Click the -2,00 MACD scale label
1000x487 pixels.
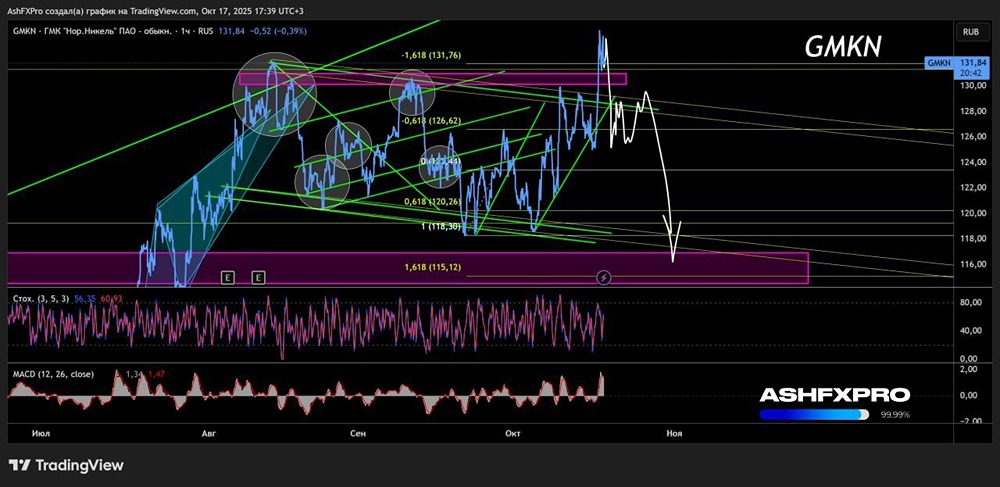973,421
